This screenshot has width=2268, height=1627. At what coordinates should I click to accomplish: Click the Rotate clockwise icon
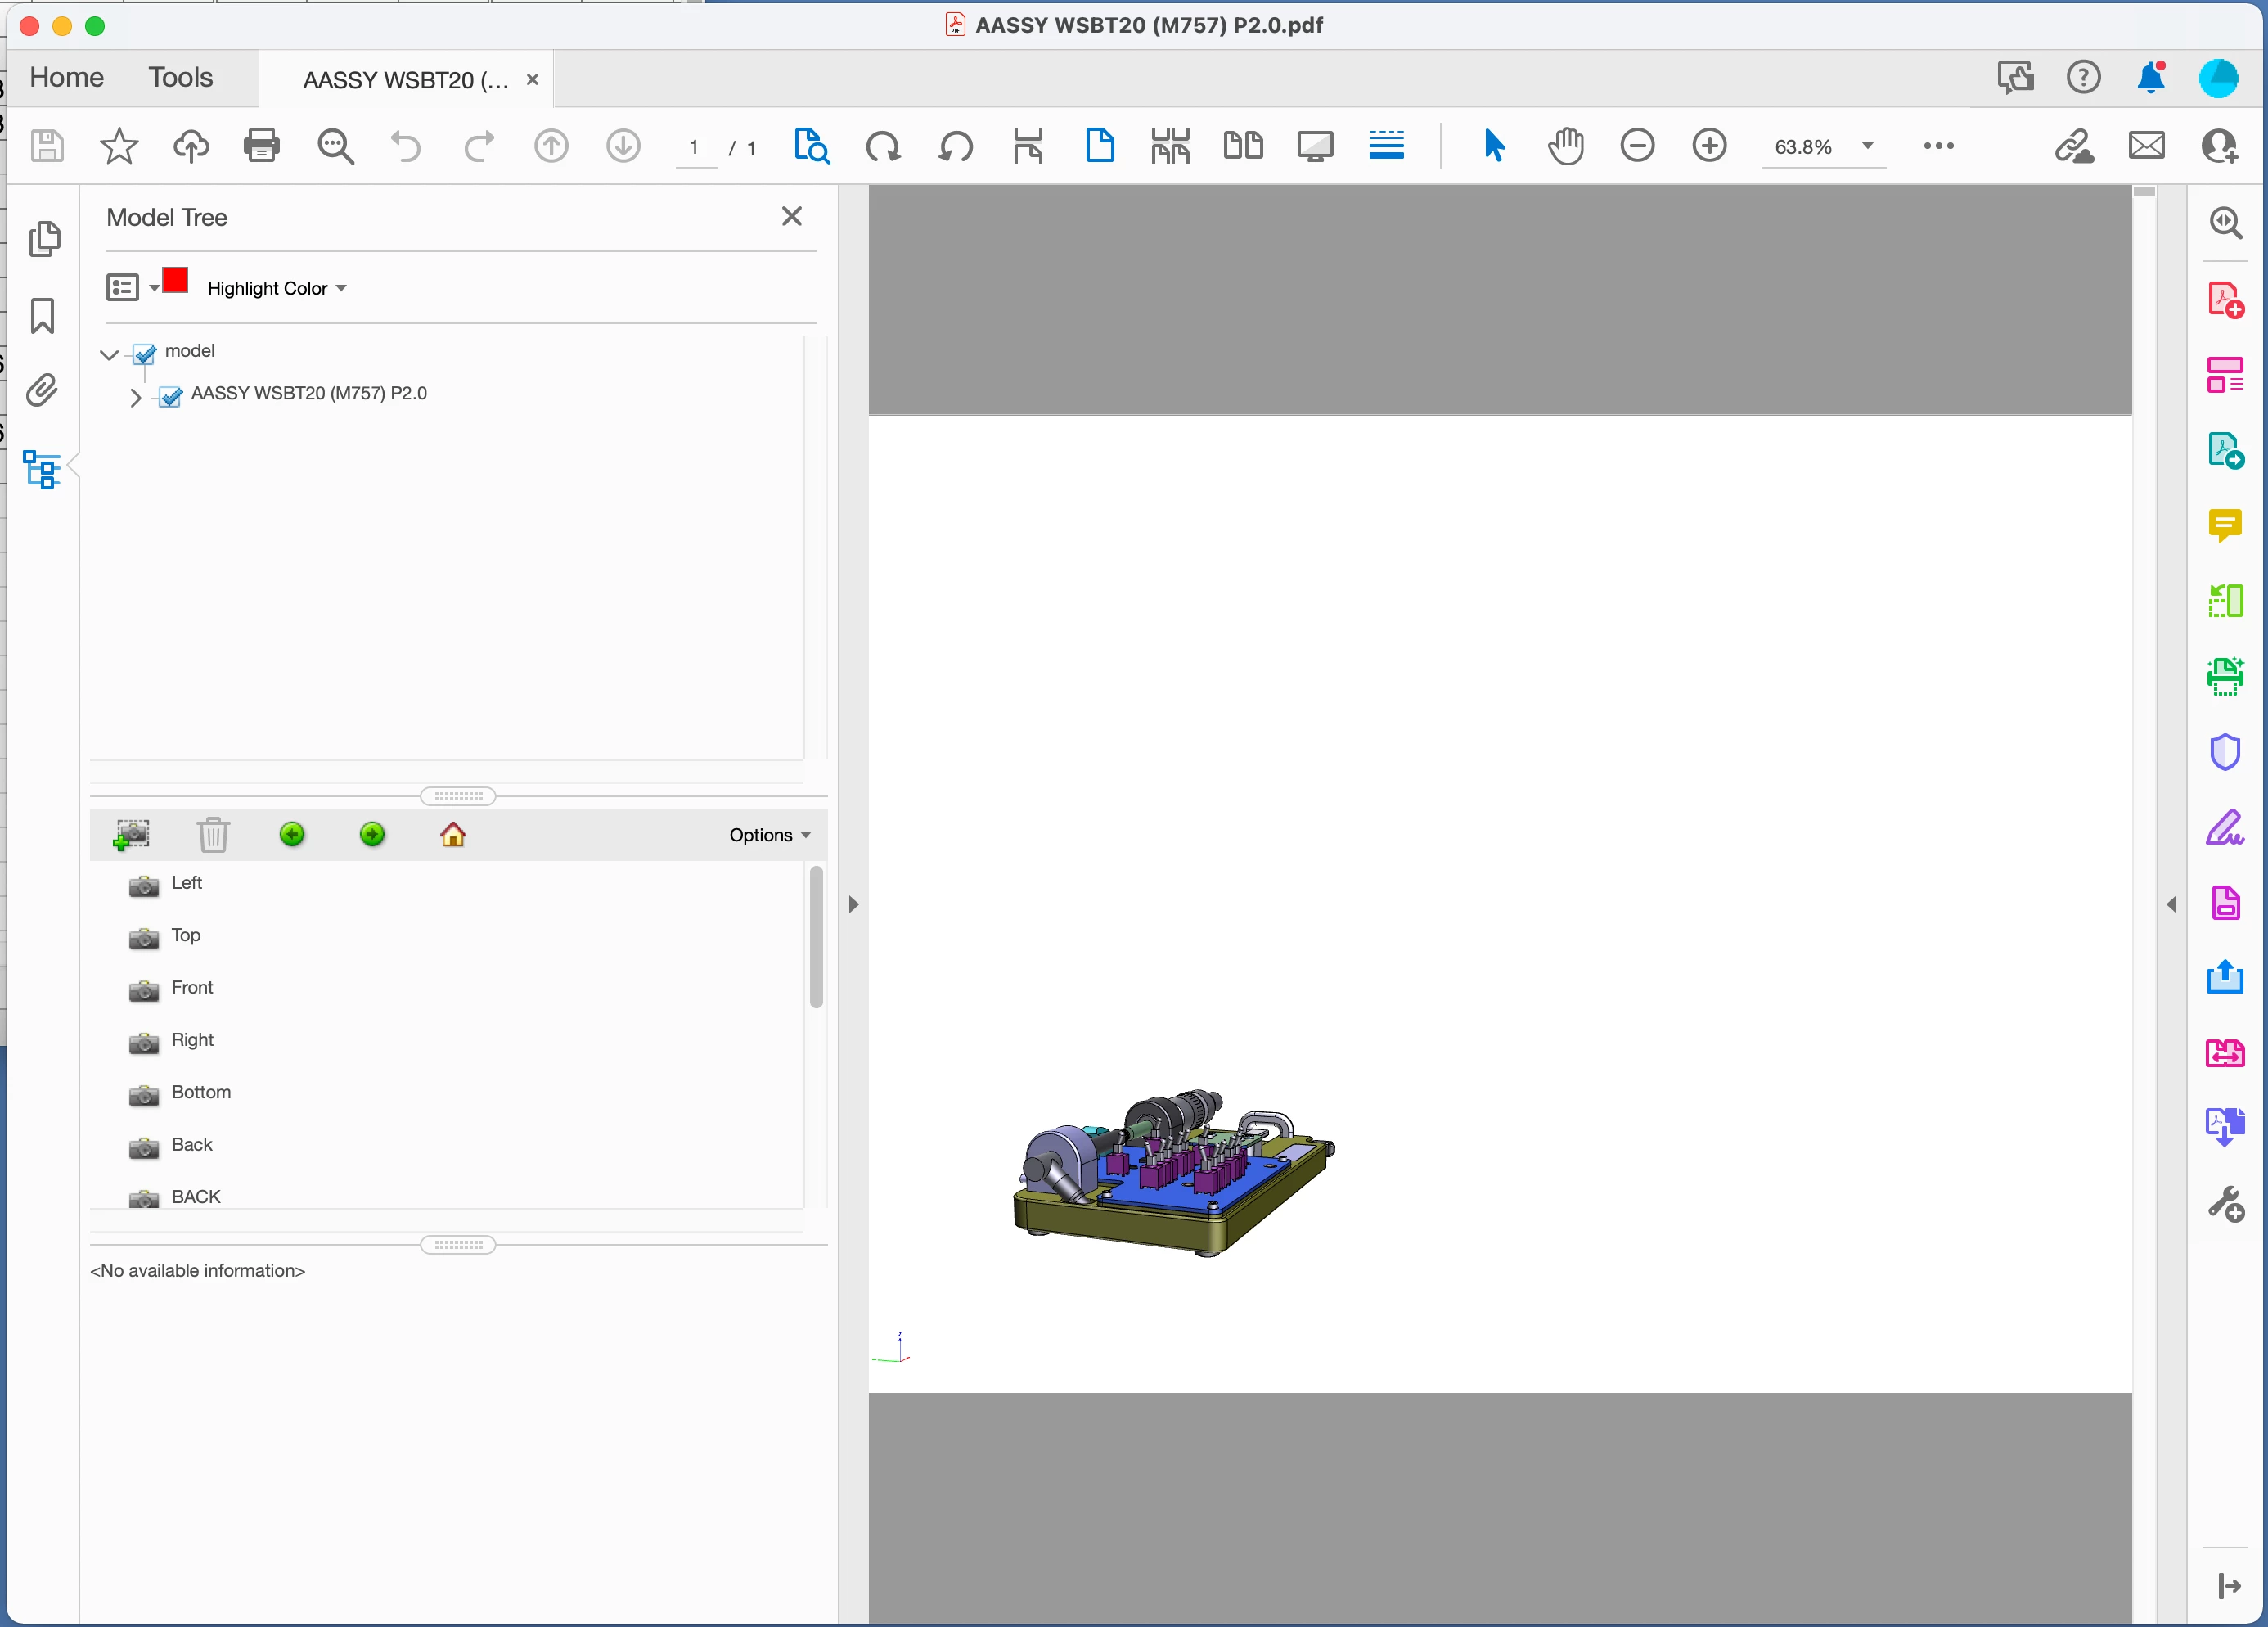pos(883,146)
